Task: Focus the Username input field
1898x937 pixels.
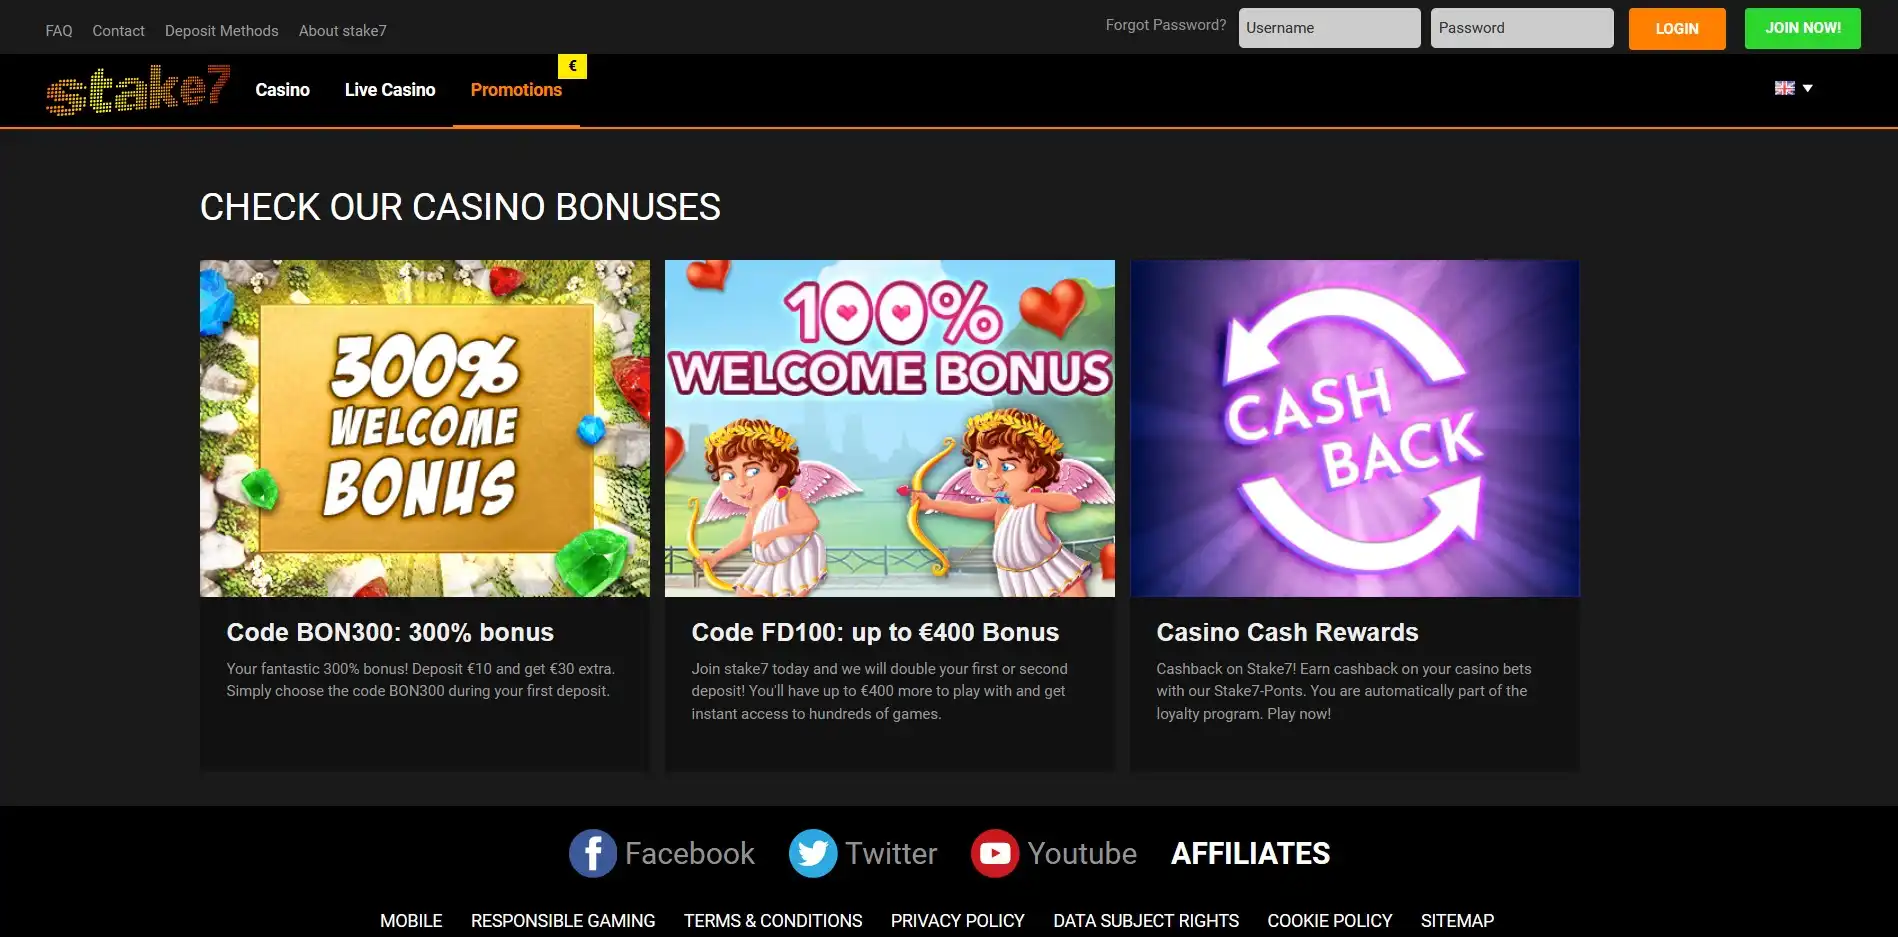Action: [1330, 28]
